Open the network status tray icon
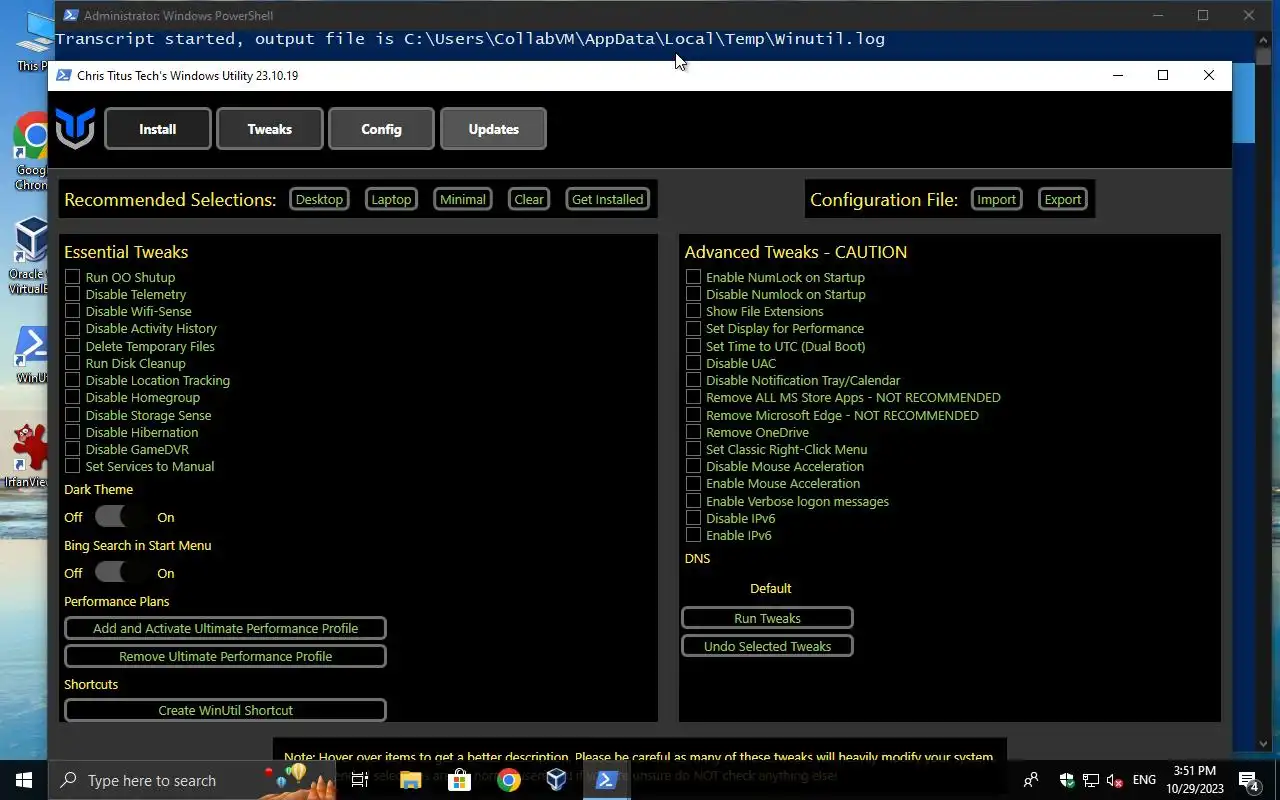 click(1091, 780)
